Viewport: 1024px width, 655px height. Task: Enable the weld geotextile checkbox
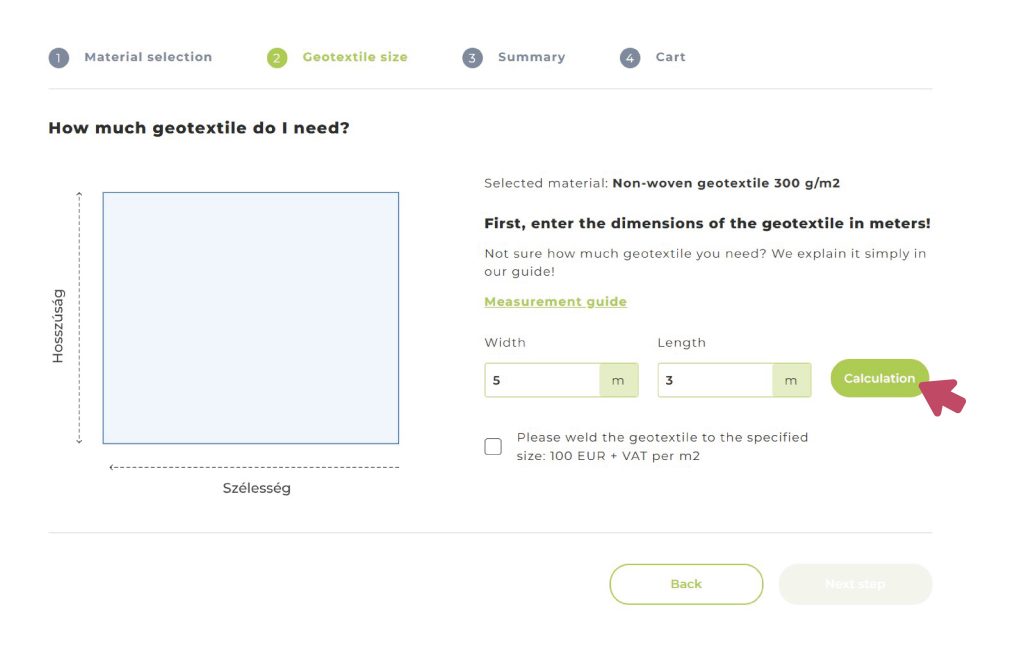pyautogui.click(x=493, y=446)
